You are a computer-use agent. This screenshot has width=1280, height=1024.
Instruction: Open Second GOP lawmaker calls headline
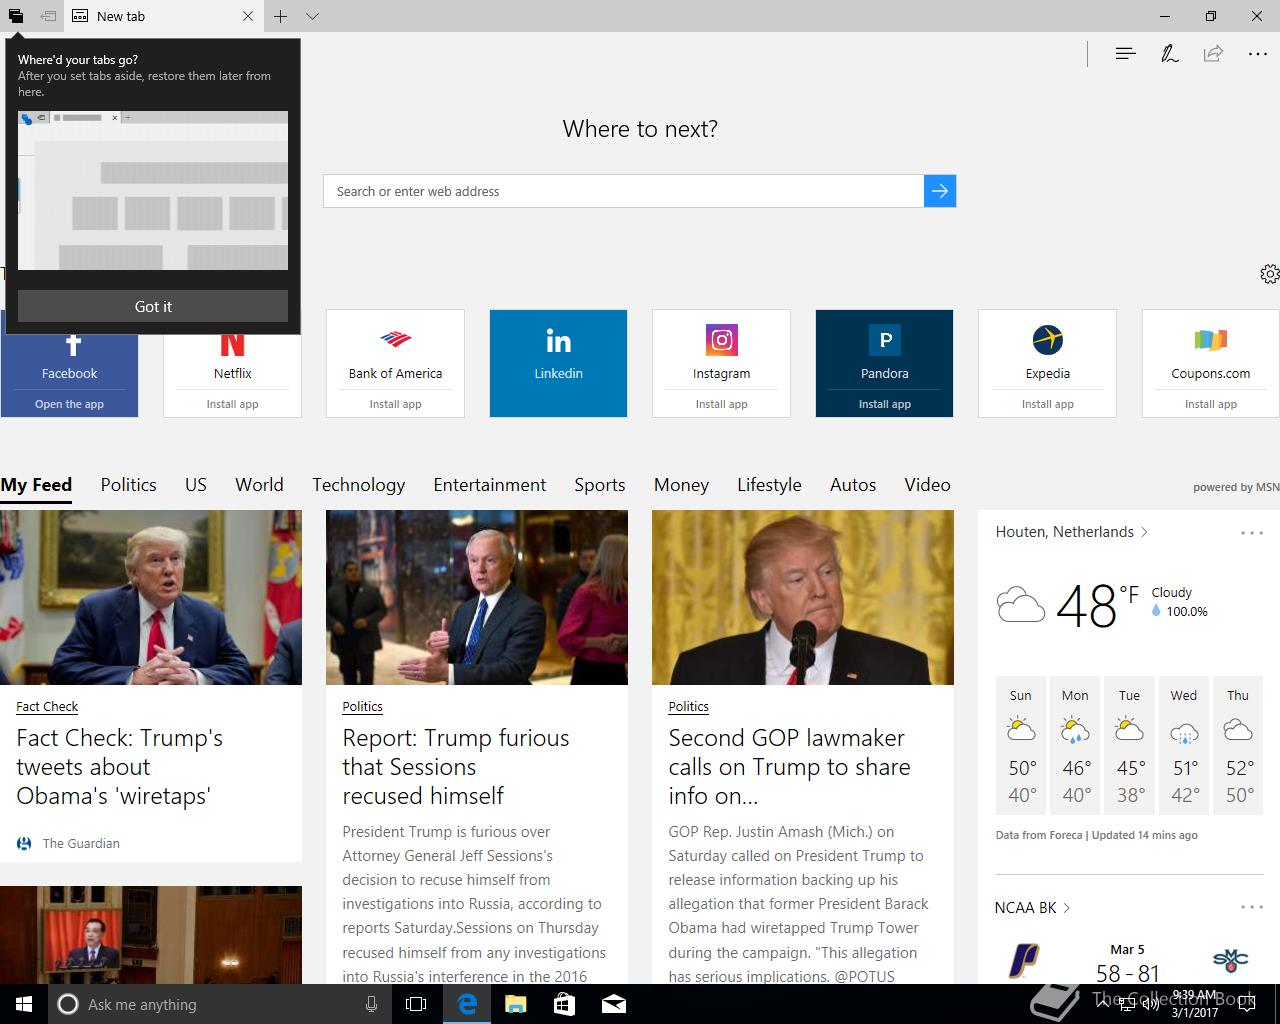789,767
